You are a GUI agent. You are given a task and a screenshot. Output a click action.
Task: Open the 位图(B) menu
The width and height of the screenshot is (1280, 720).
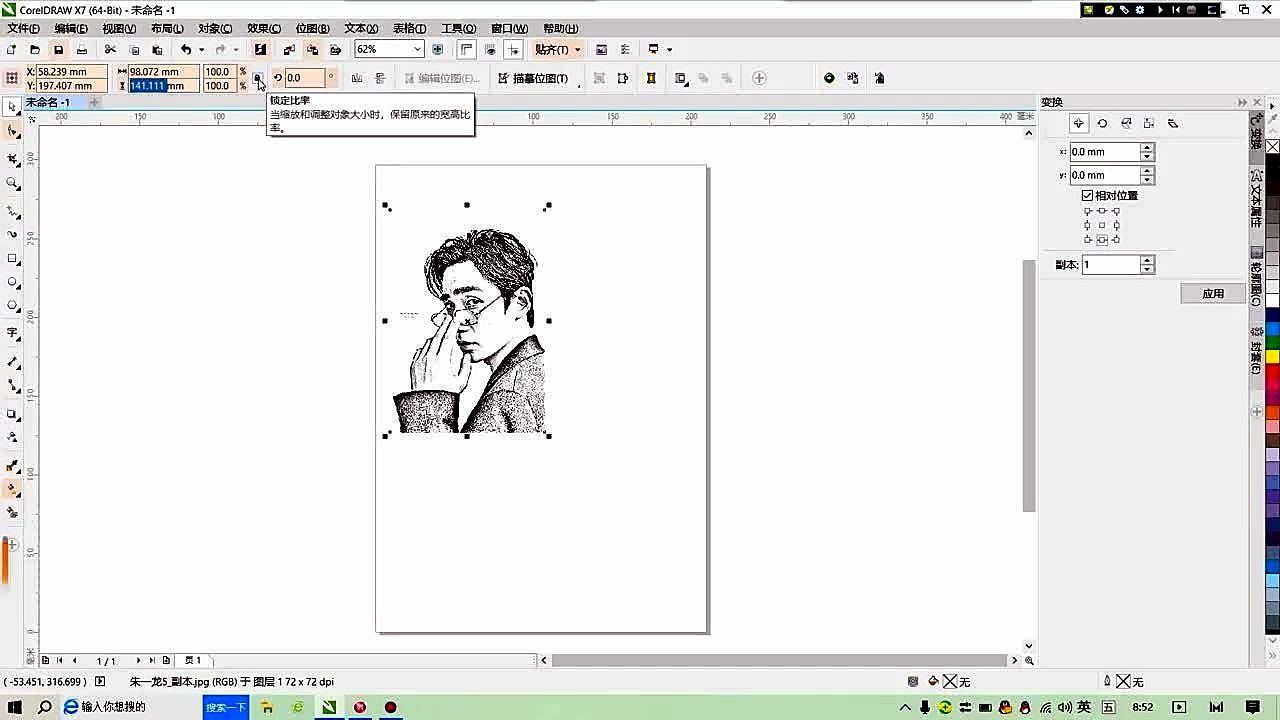pos(313,29)
